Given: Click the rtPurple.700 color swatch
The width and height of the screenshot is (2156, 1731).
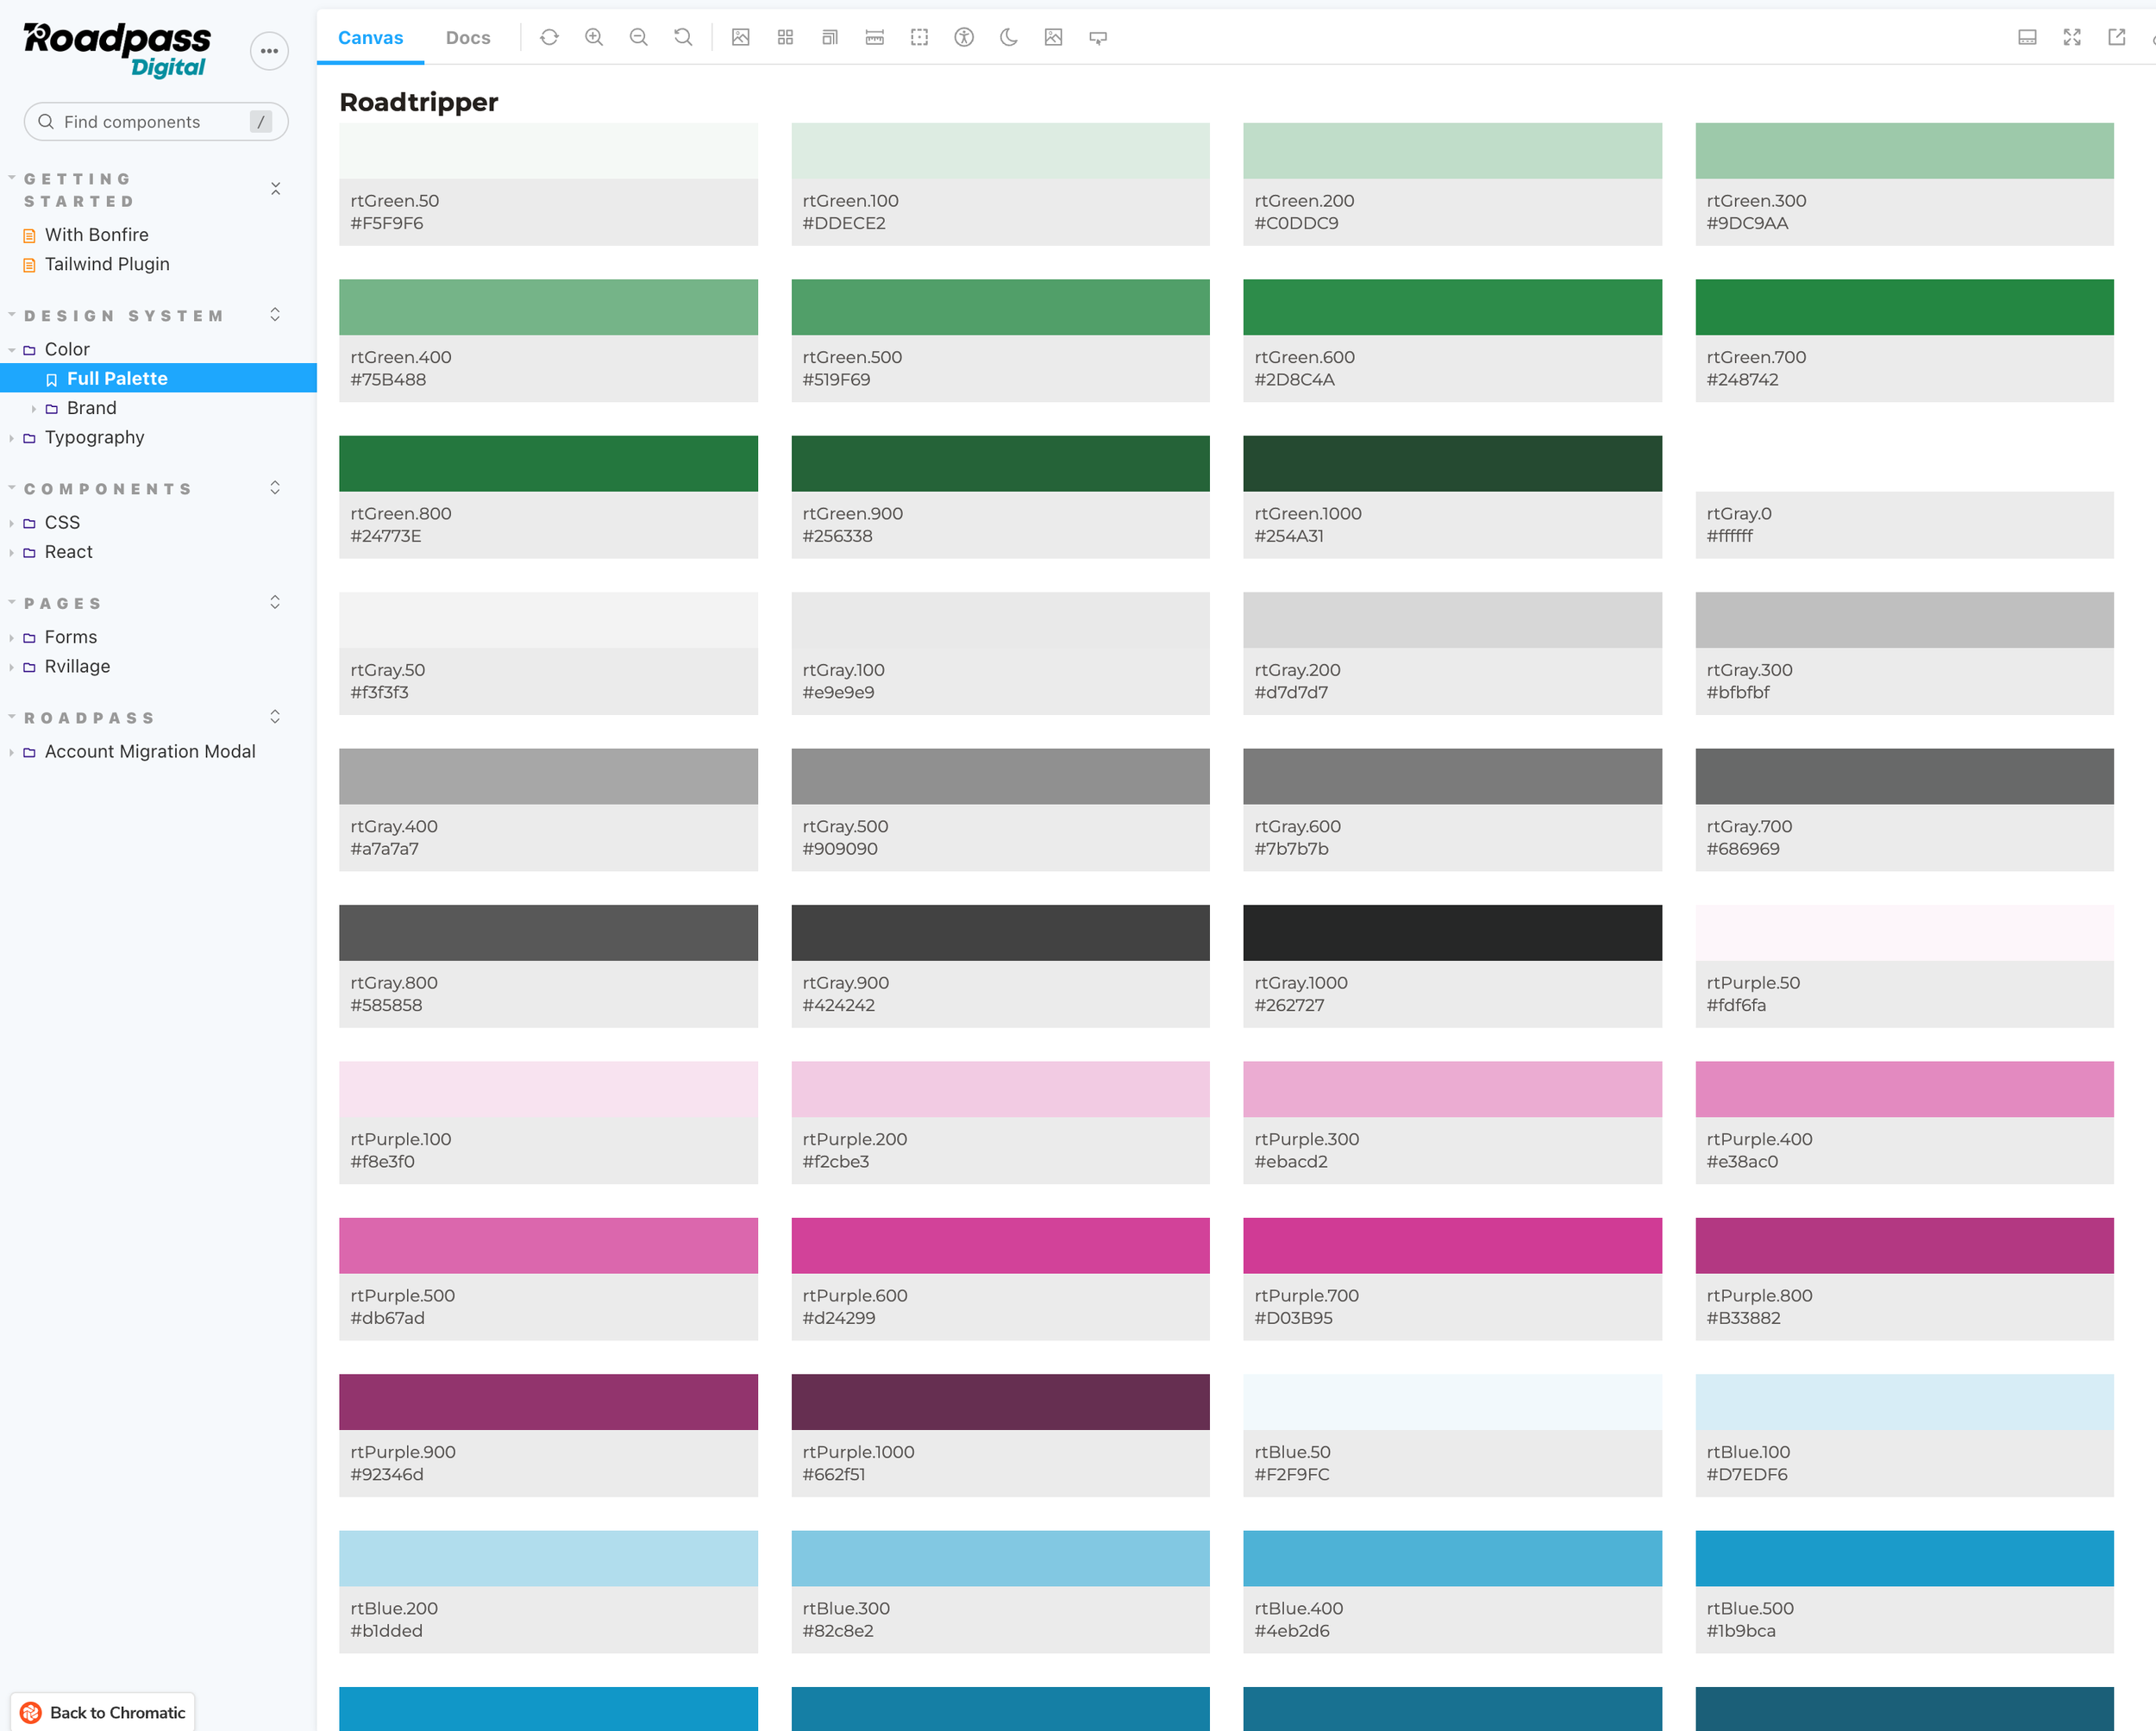Looking at the screenshot, I should [1451, 1245].
